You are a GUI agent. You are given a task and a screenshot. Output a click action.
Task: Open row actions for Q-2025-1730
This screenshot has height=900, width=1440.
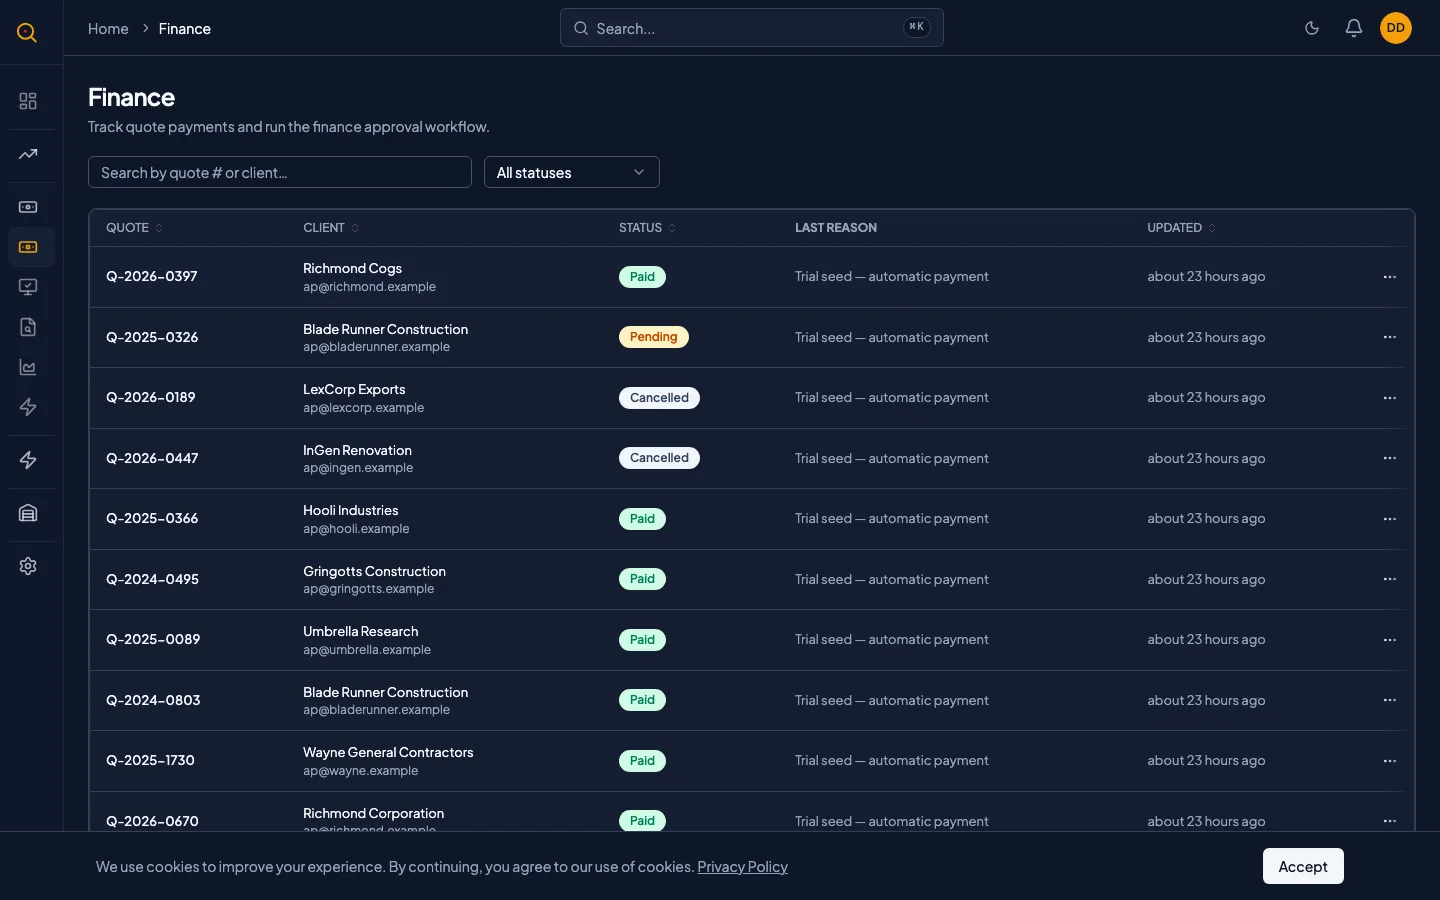pyautogui.click(x=1389, y=761)
